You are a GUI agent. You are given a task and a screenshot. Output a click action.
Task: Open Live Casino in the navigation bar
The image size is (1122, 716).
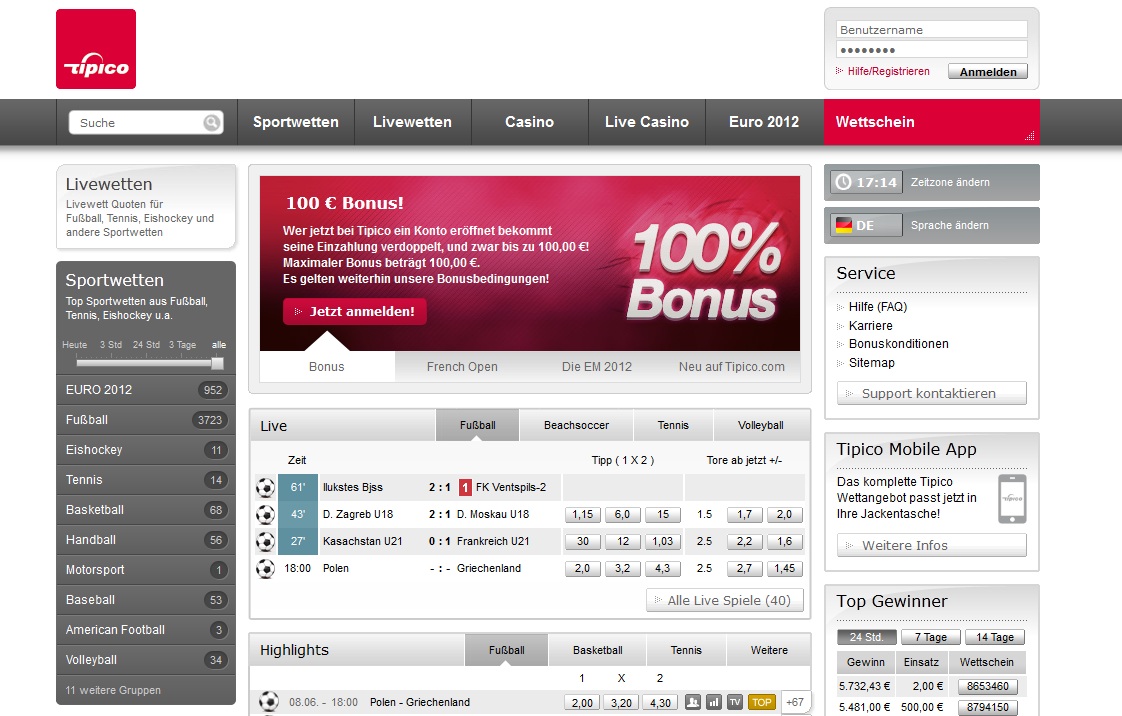pos(647,122)
